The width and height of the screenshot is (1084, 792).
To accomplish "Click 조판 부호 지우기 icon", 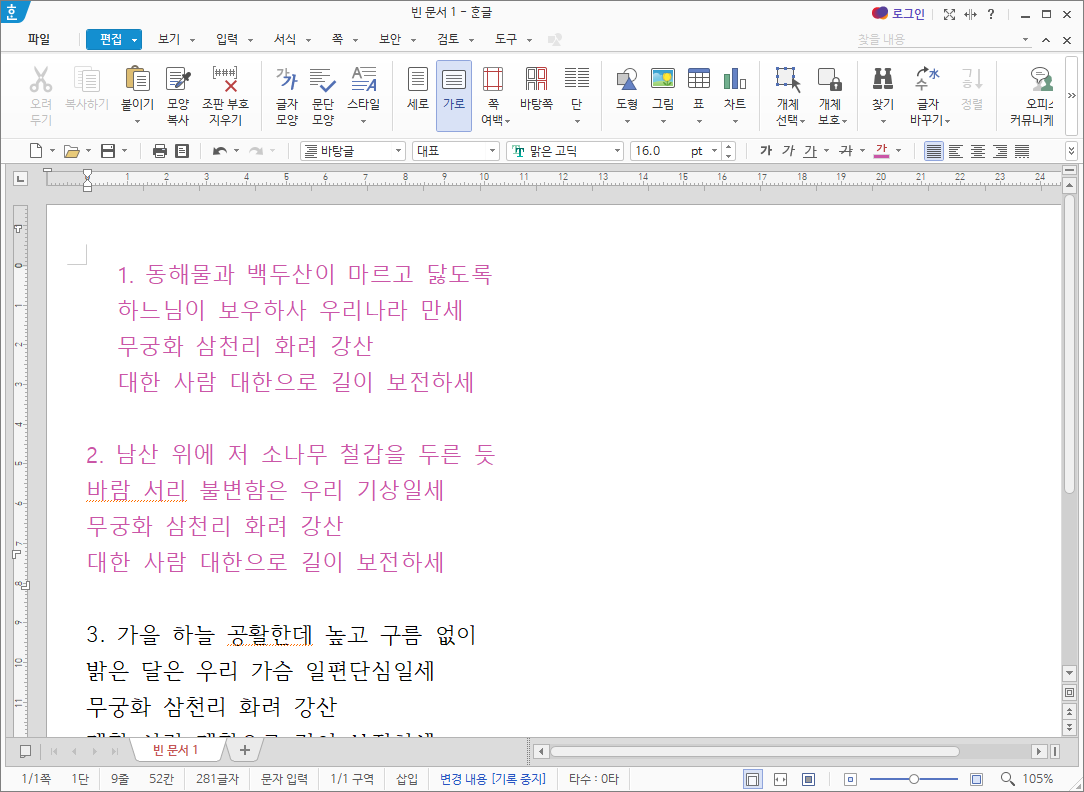I will [225, 95].
